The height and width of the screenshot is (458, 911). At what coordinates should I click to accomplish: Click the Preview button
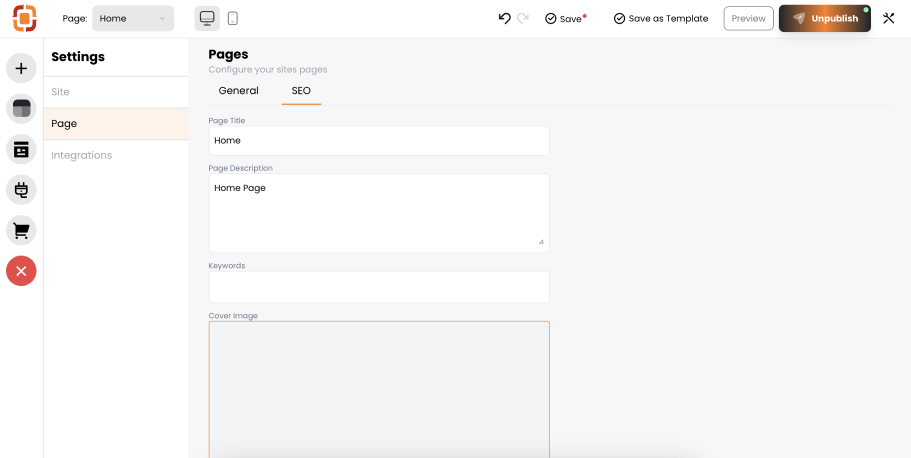tap(748, 18)
